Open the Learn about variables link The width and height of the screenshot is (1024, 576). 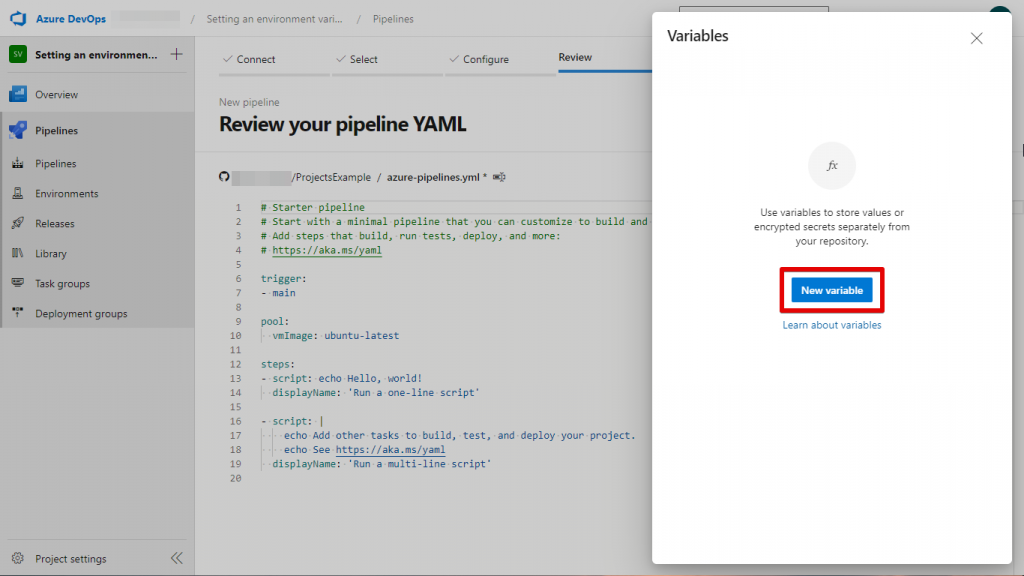point(831,324)
